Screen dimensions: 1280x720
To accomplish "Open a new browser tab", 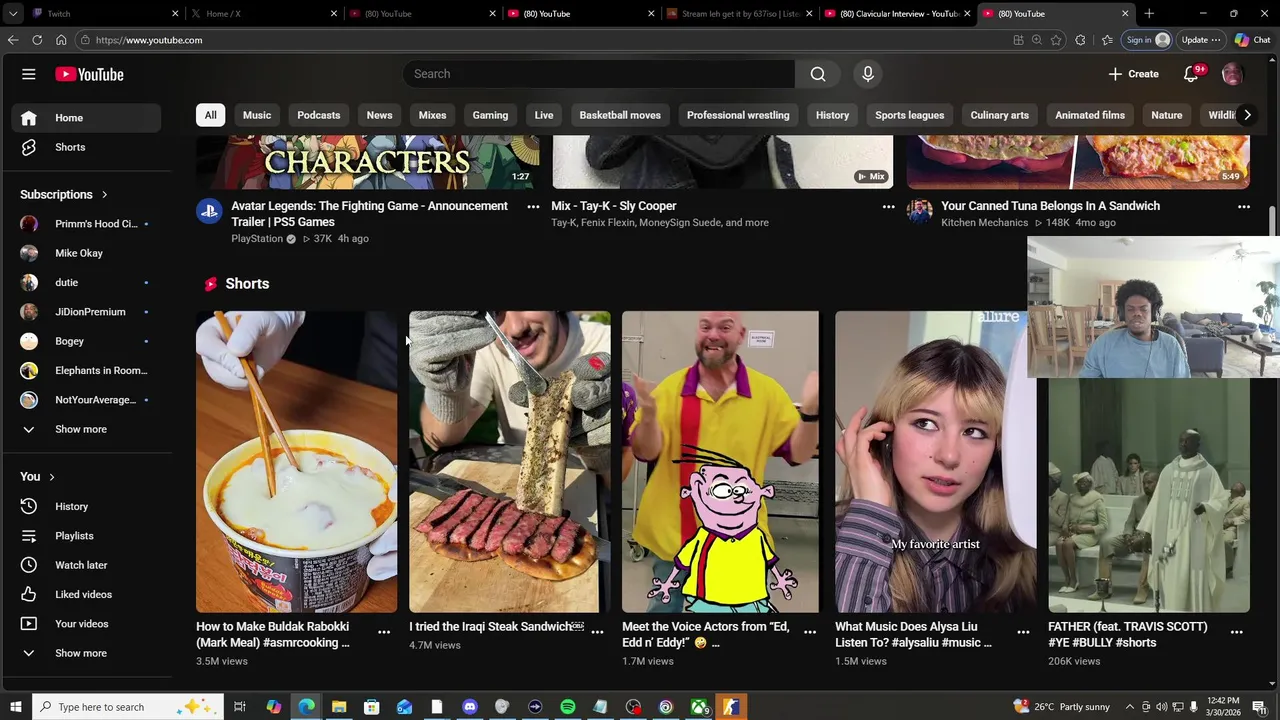I will 1149,14.
